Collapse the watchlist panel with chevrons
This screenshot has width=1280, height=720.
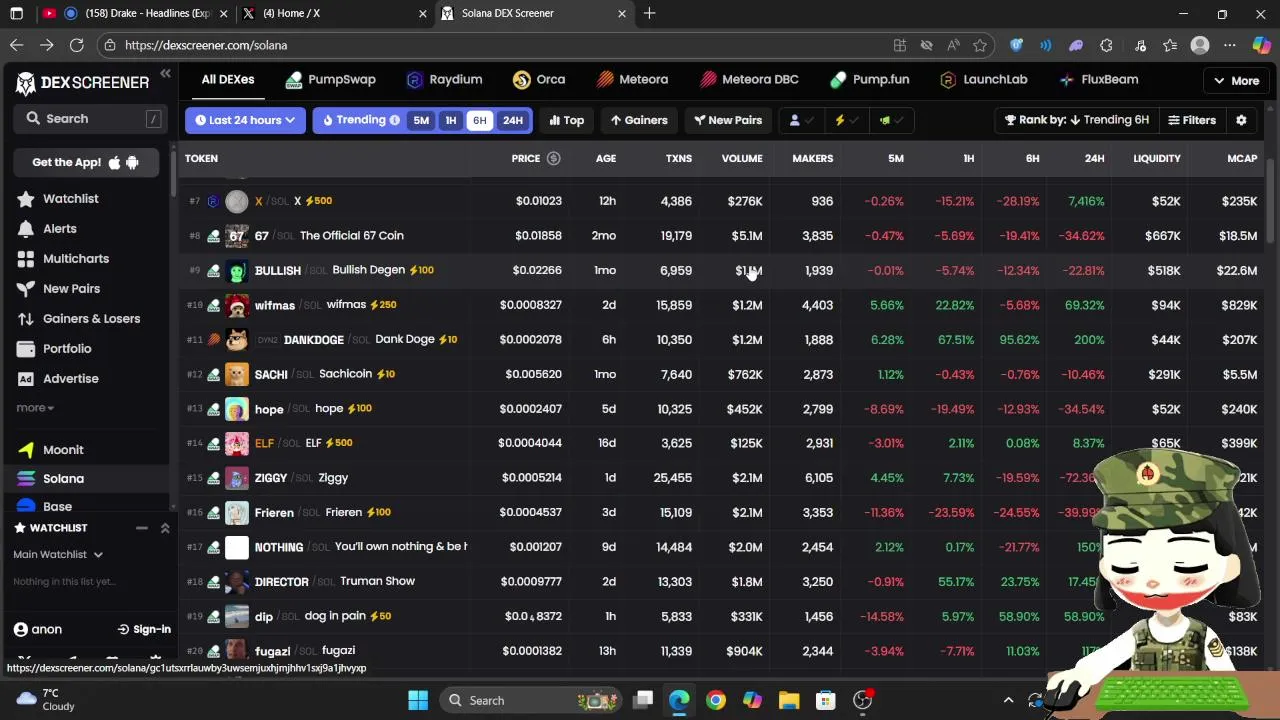165,528
